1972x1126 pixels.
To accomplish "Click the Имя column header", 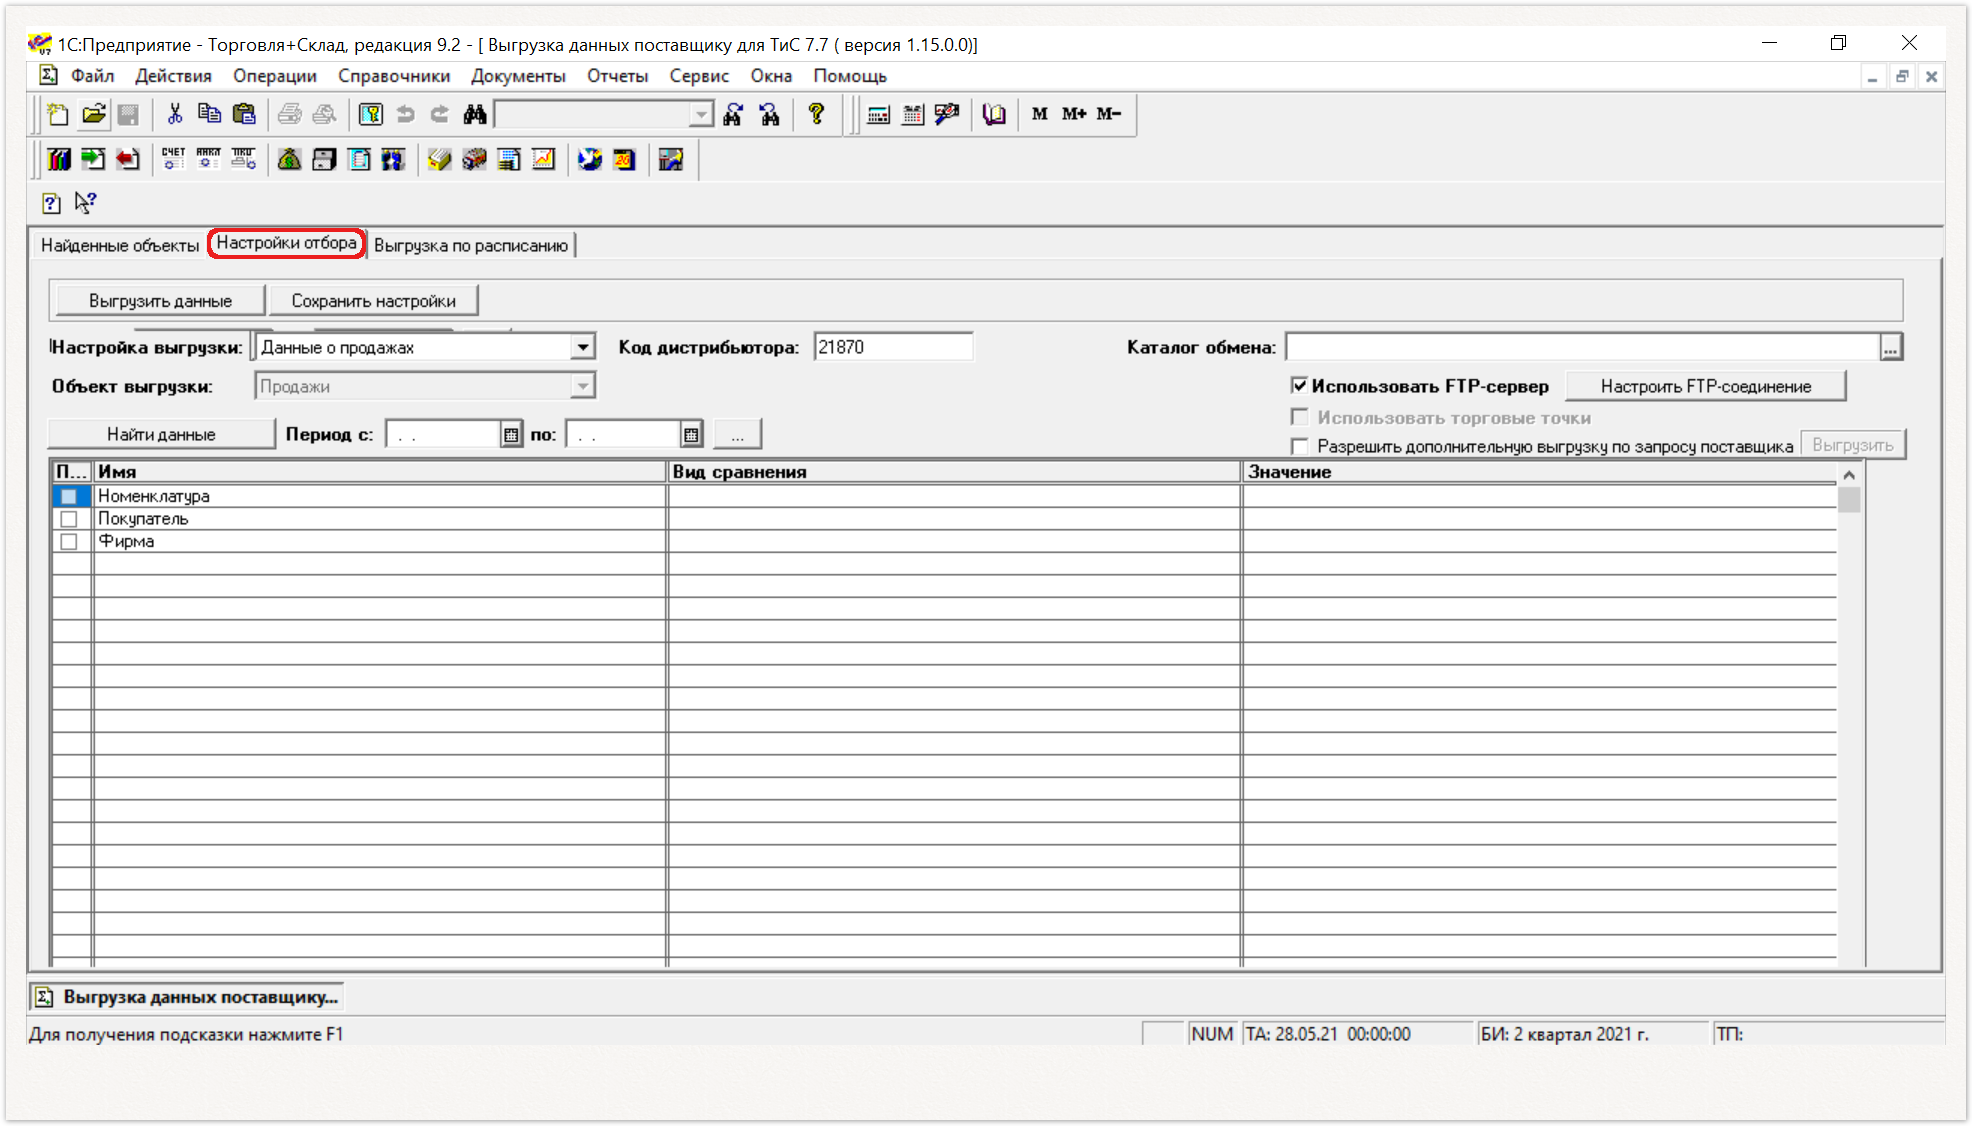I will tap(379, 472).
